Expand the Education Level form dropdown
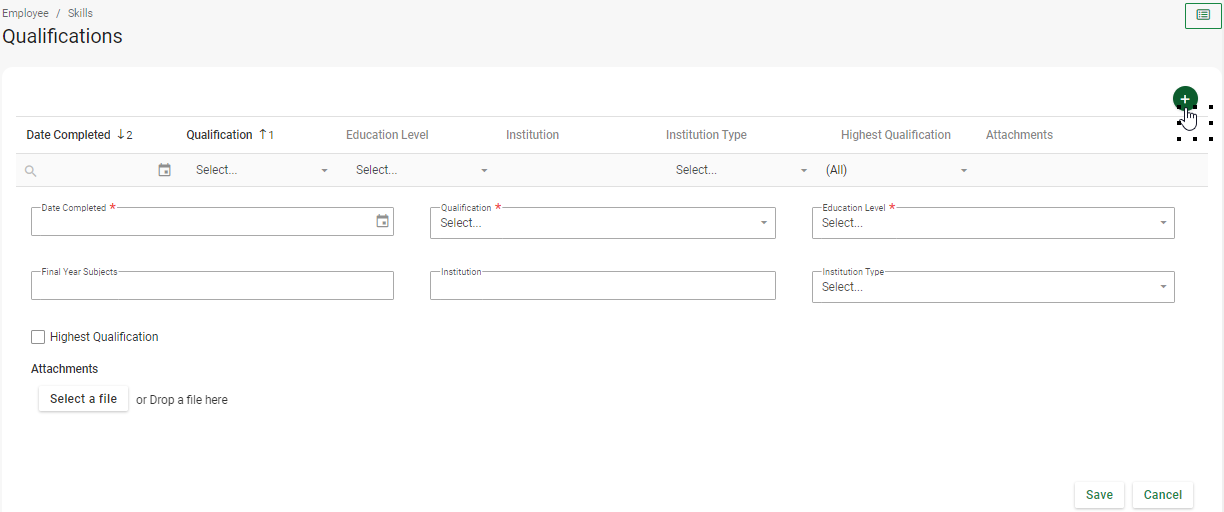 tap(1162, 223)
